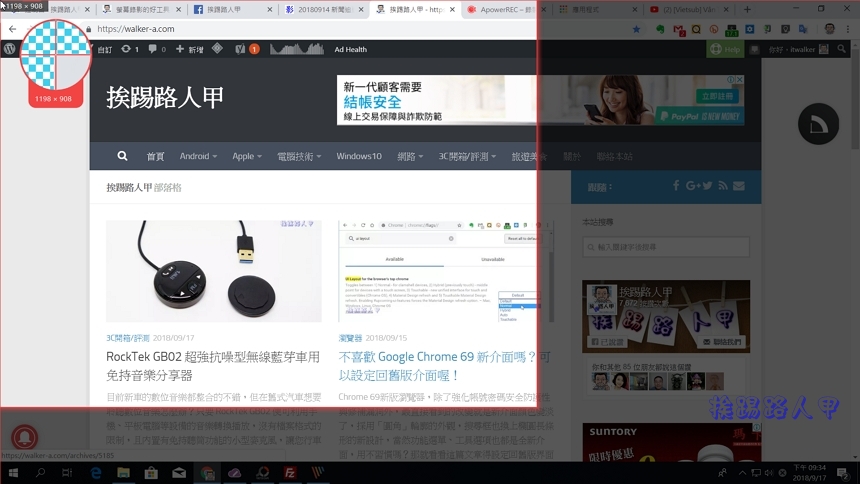The height and width of the screenshot is (484, 860).
Task: Click the blue gear extension icon
Action: pyautogui.click(x=749, y=29)
